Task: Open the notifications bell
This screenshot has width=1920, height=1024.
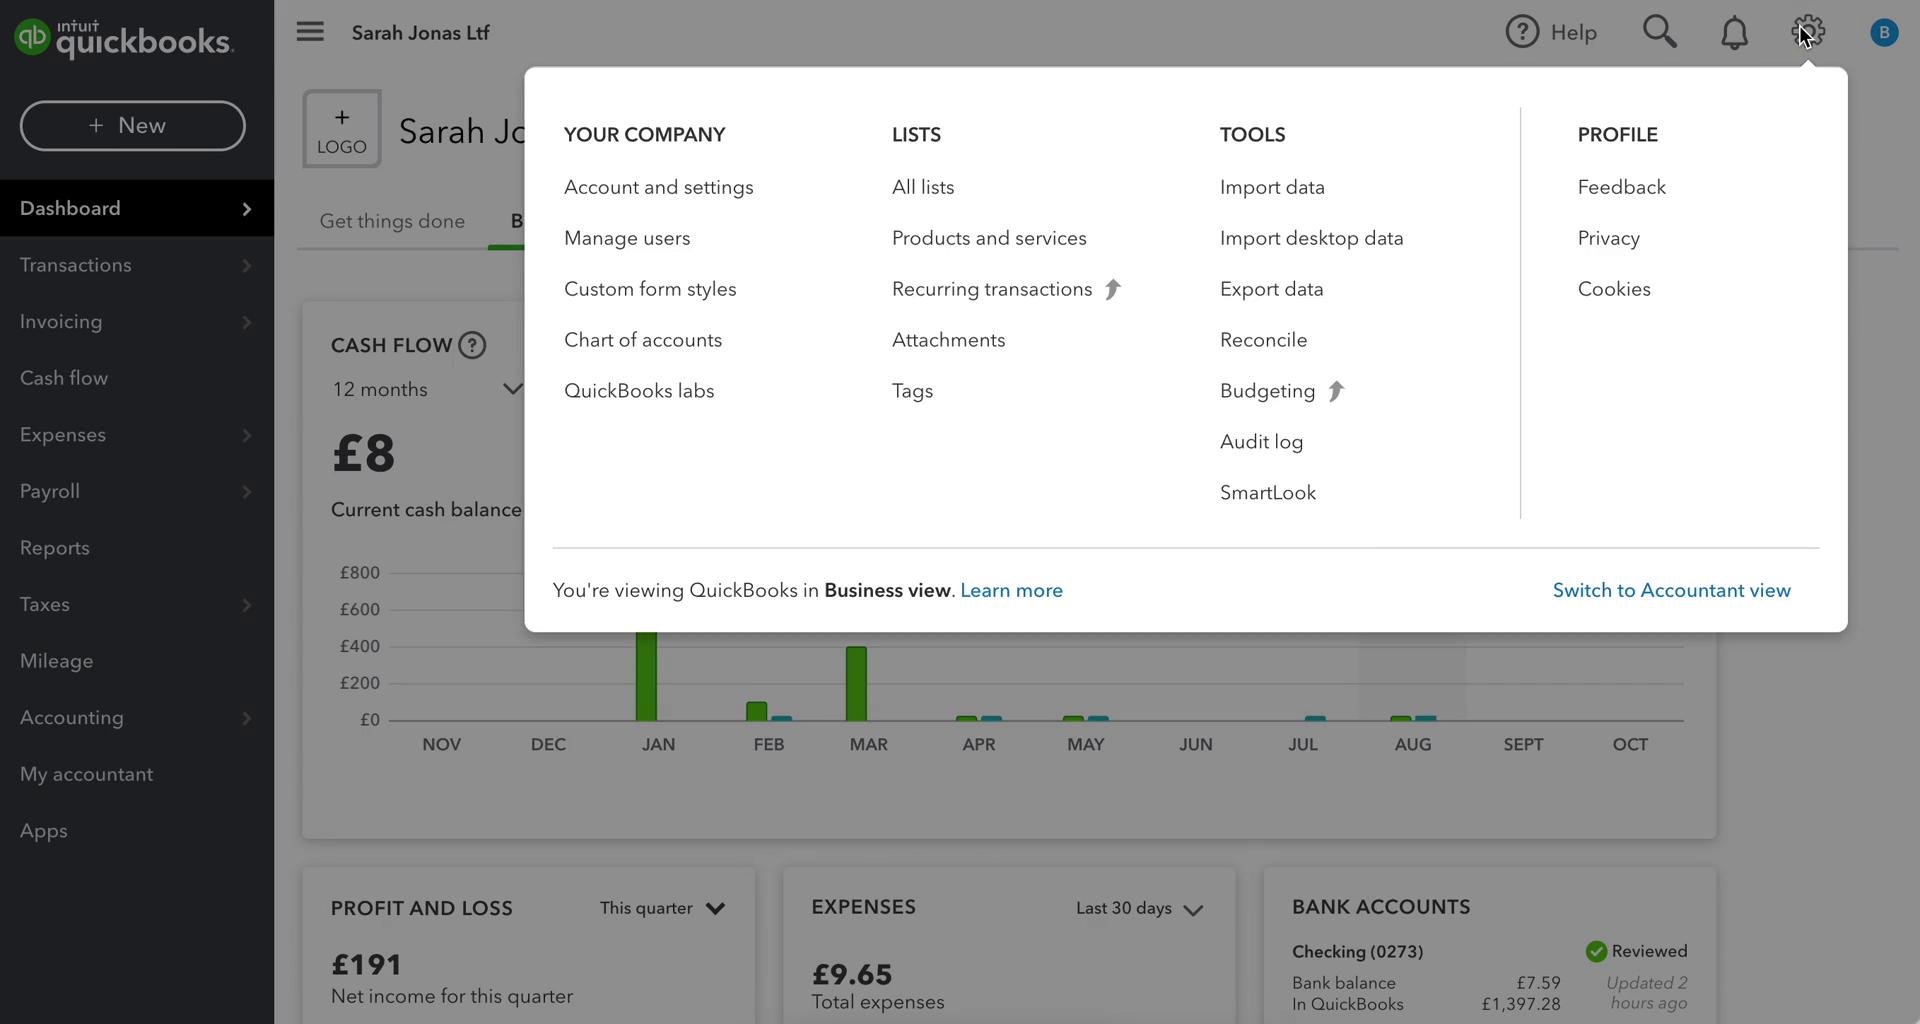Action: pos(1734,32)
